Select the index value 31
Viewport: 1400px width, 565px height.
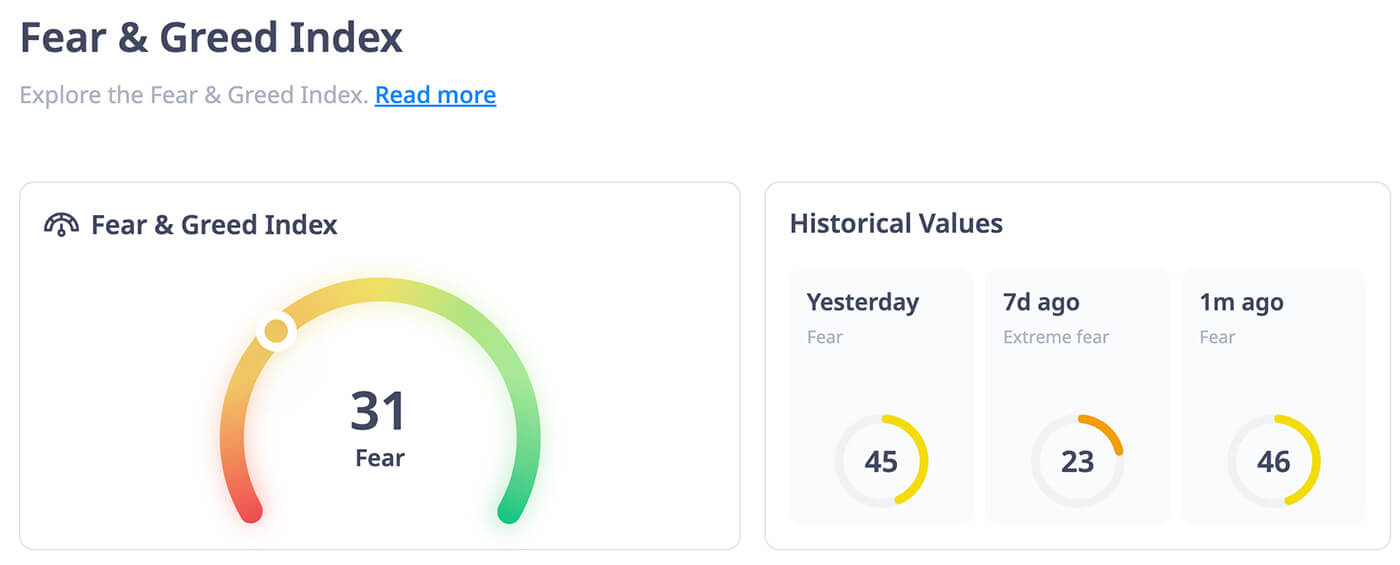point(379,411)
